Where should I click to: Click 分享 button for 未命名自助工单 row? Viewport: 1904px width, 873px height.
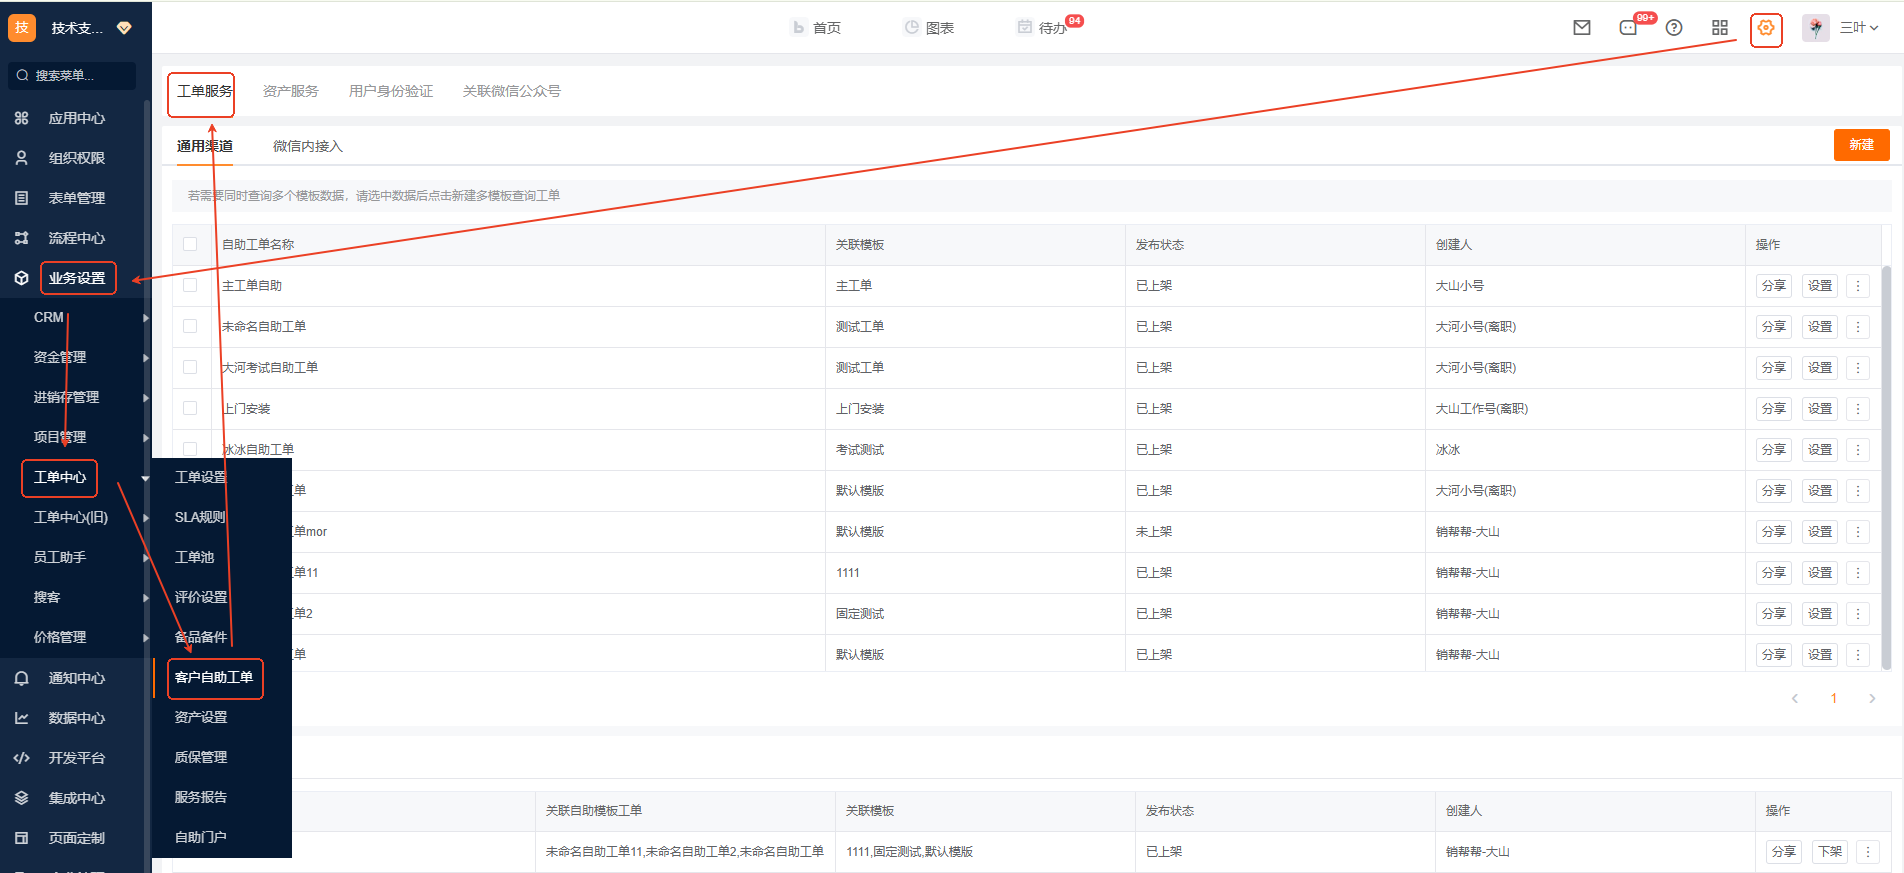(x=1773, y=327)
